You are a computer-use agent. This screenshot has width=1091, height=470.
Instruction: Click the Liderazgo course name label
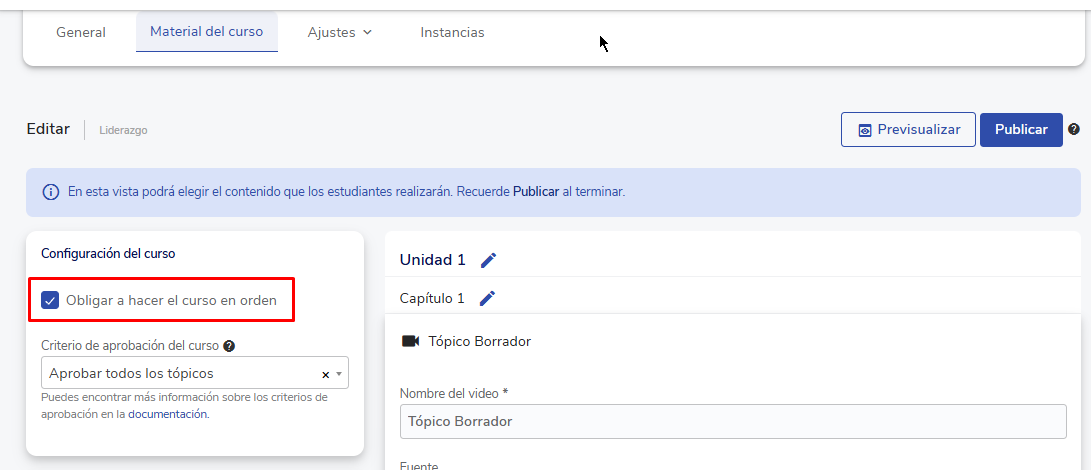[123, 130]
